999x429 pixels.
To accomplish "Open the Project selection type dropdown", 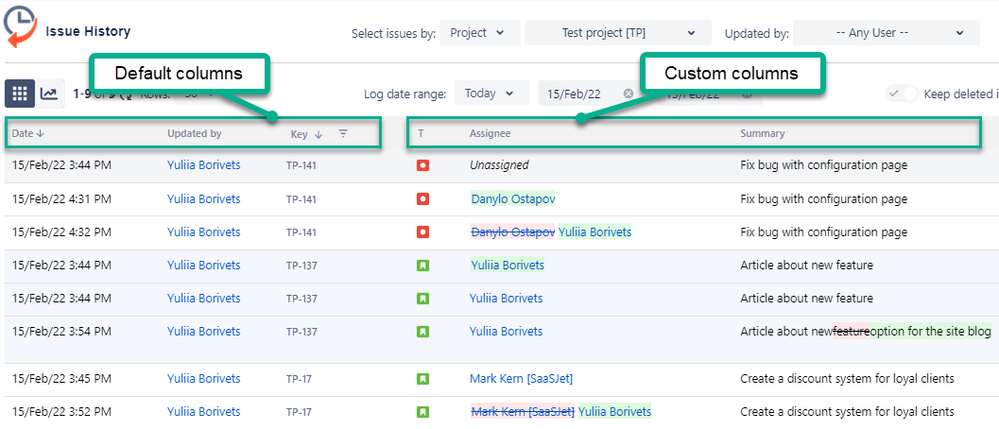I will [480, 33].
